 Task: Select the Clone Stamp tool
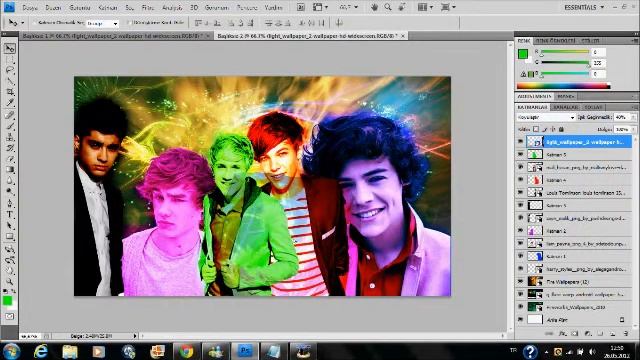coord(10,137)
